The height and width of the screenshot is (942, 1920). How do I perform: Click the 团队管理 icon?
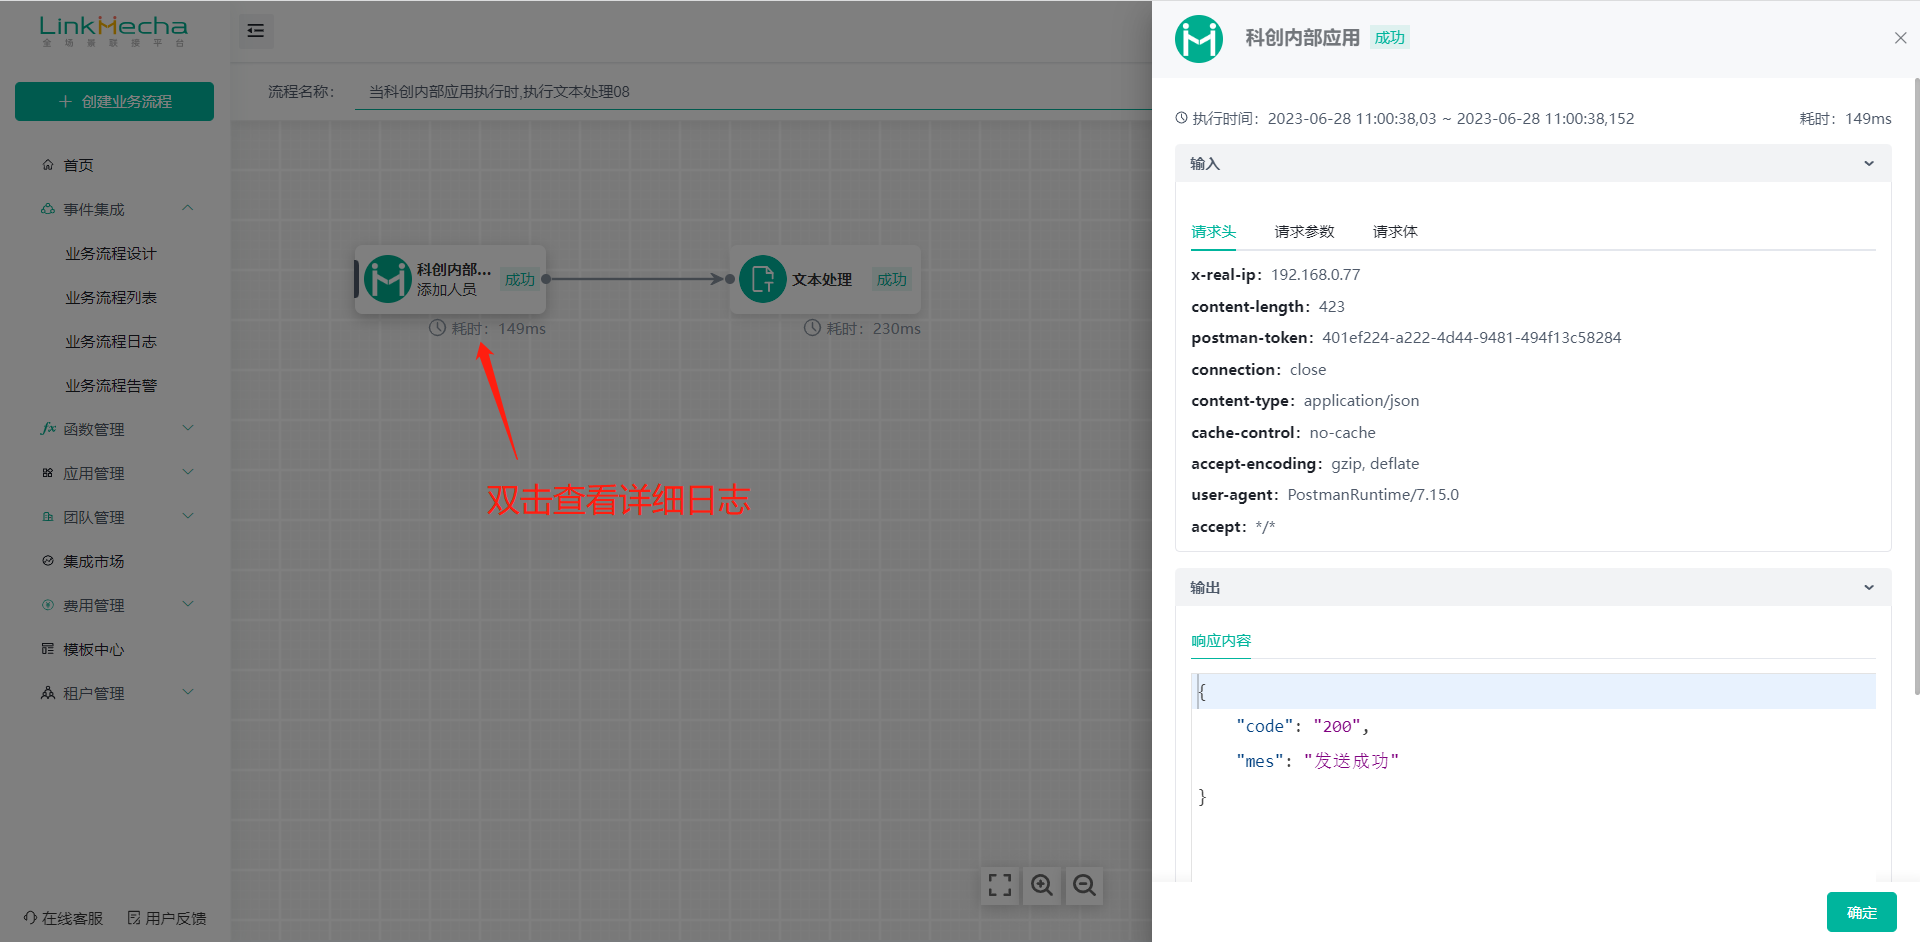pyautogui.click(x=48, y=517)
